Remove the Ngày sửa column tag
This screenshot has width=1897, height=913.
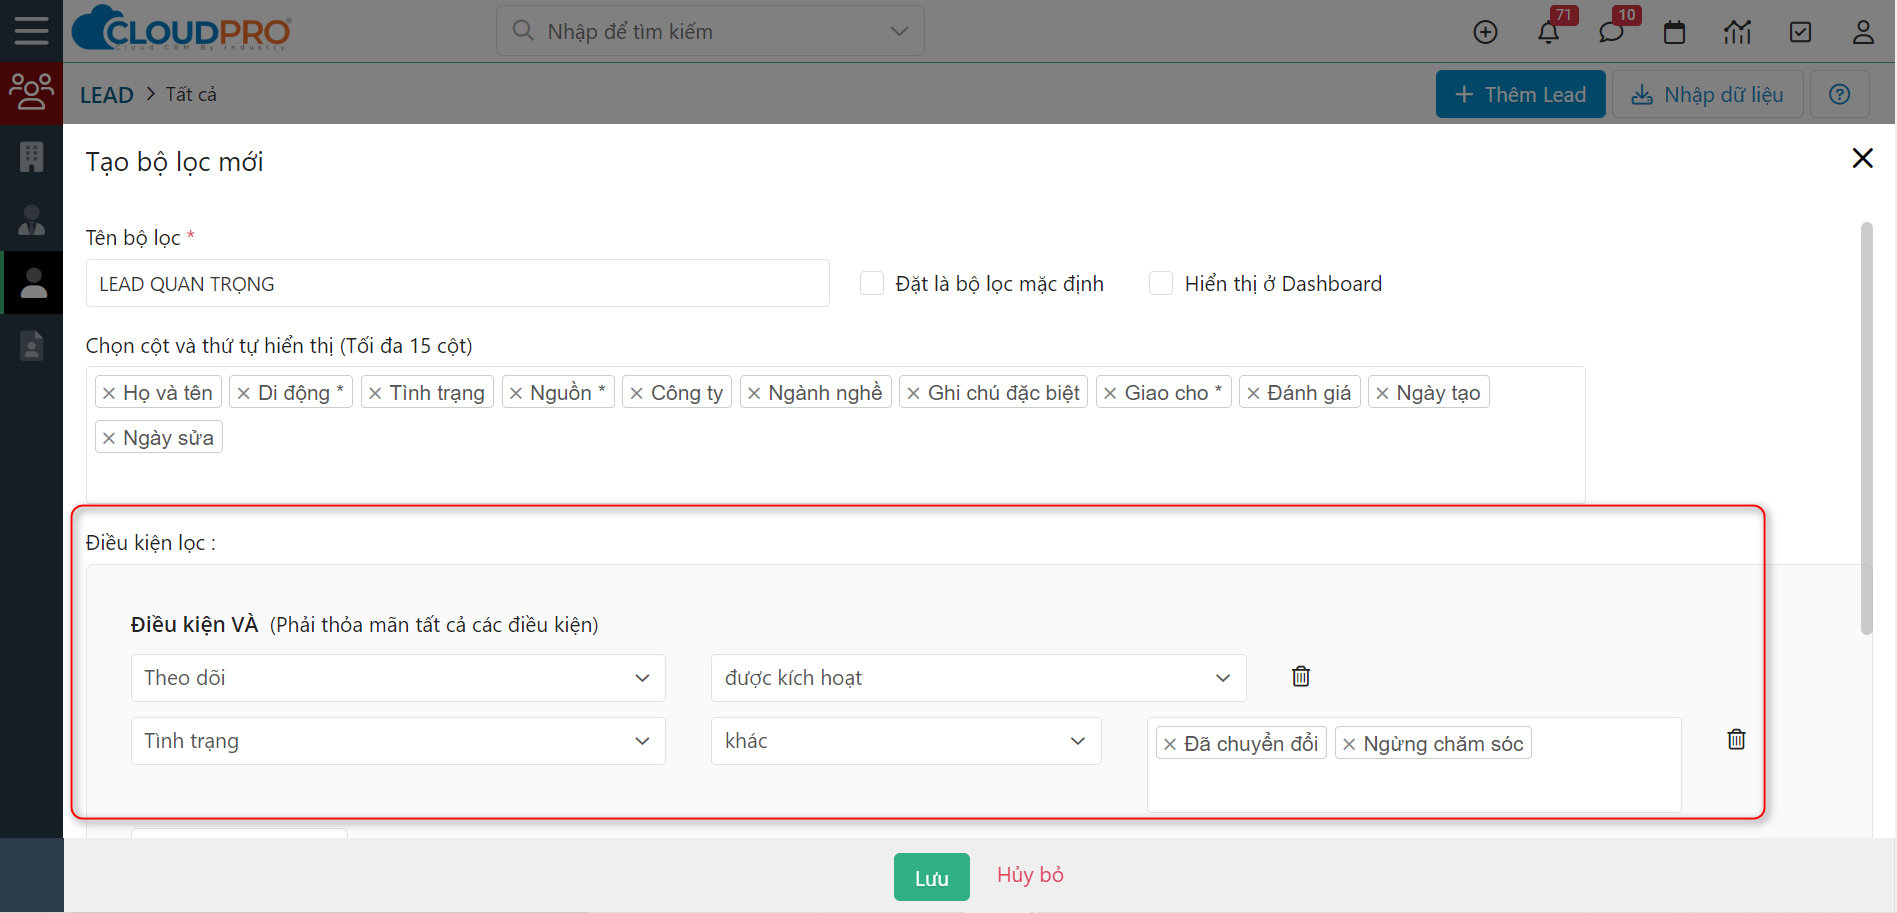pos(109,438)
